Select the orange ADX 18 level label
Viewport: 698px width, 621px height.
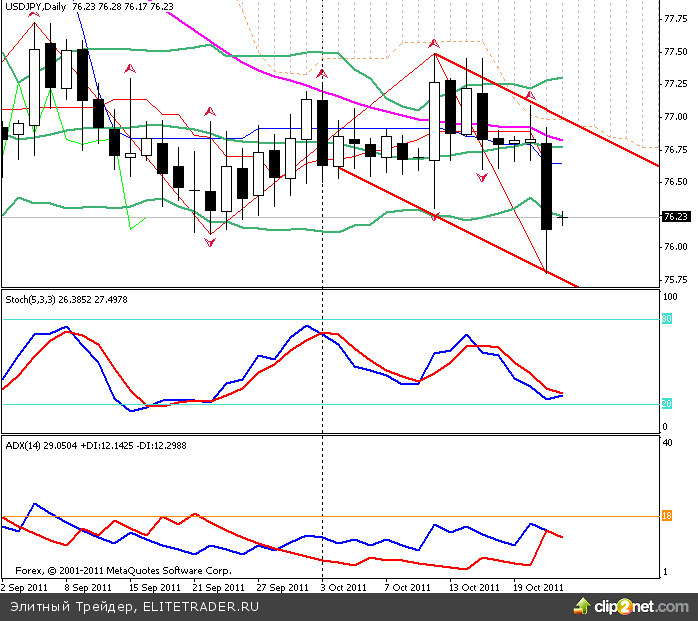(667, 516)
